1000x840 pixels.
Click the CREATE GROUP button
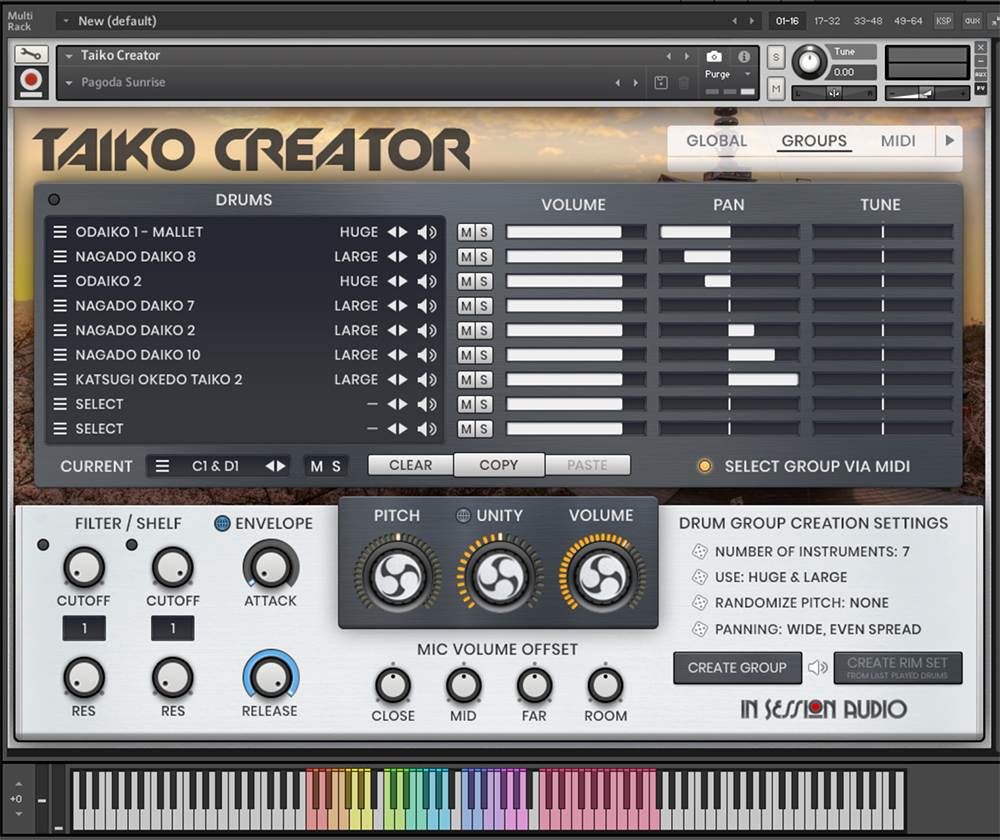coord(737,668)
